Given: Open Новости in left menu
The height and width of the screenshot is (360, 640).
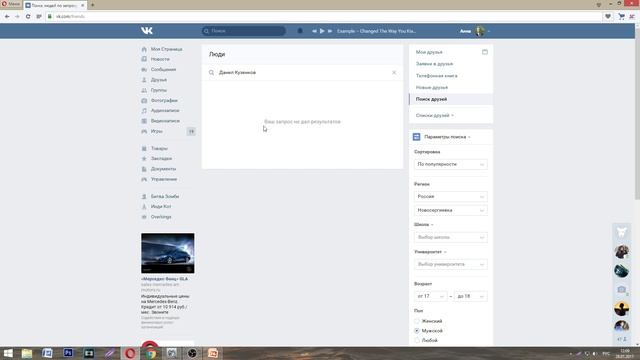Looking at the screenshot, I should click(x=160, y=59).
